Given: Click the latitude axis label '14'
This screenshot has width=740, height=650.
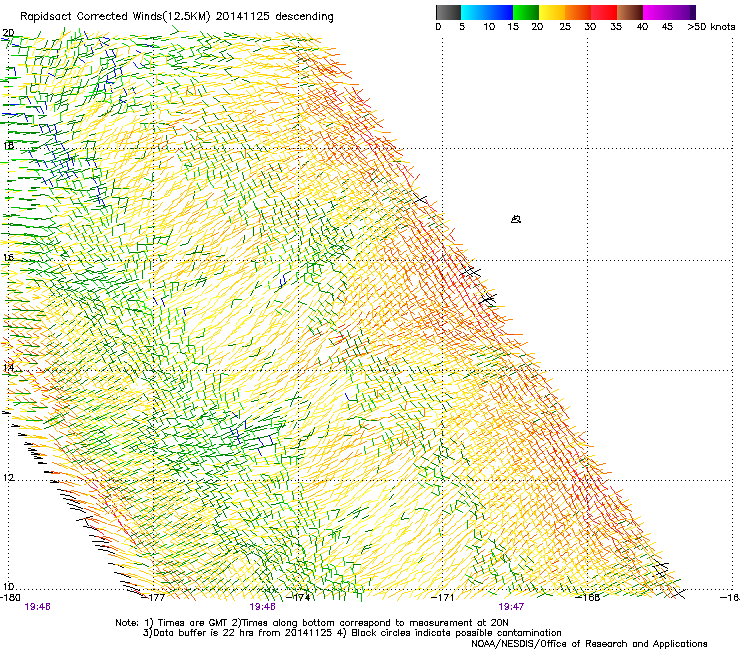Looking at the screenshot, I should (8, 368).
